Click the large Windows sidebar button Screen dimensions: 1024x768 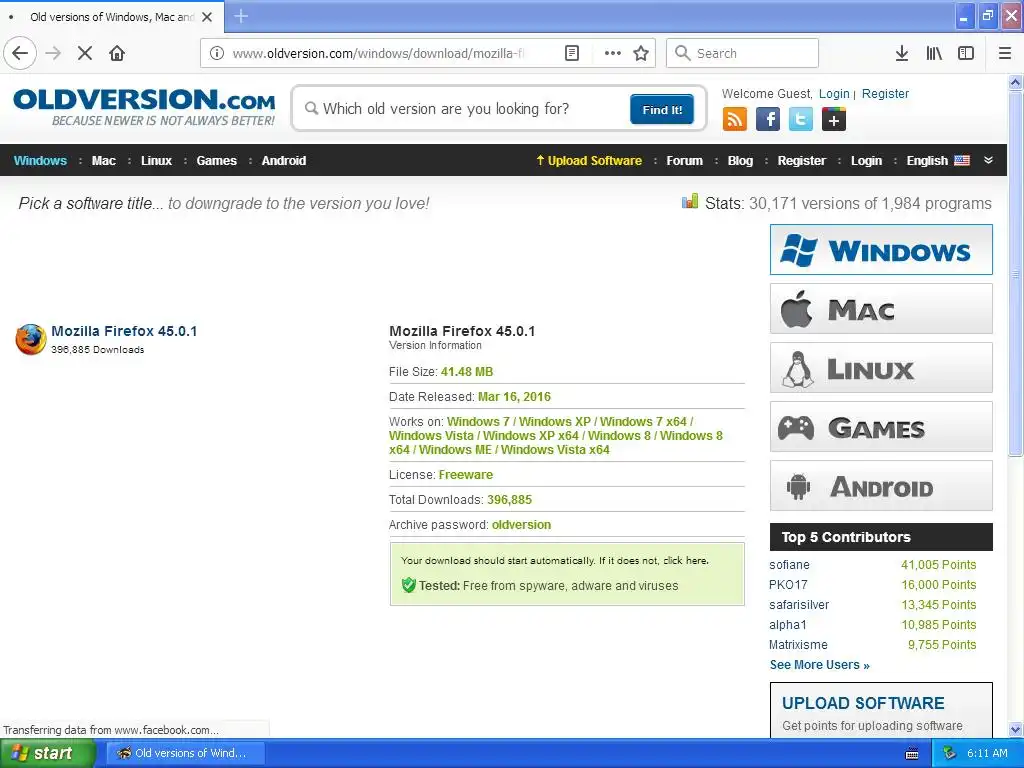coord(881,249)
